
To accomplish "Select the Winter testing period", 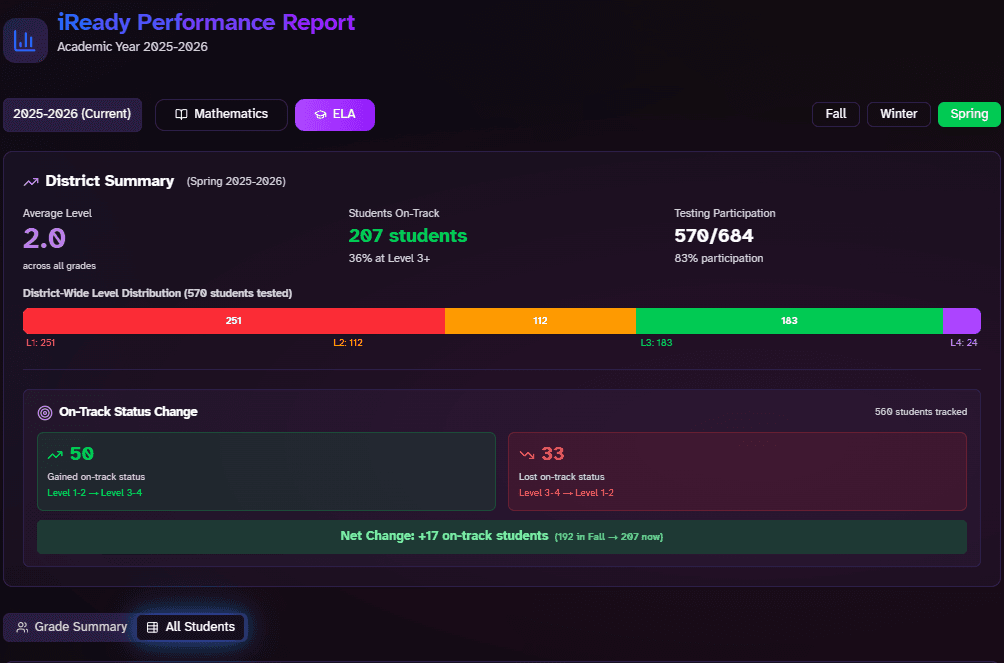I will (x=898, y=114).
